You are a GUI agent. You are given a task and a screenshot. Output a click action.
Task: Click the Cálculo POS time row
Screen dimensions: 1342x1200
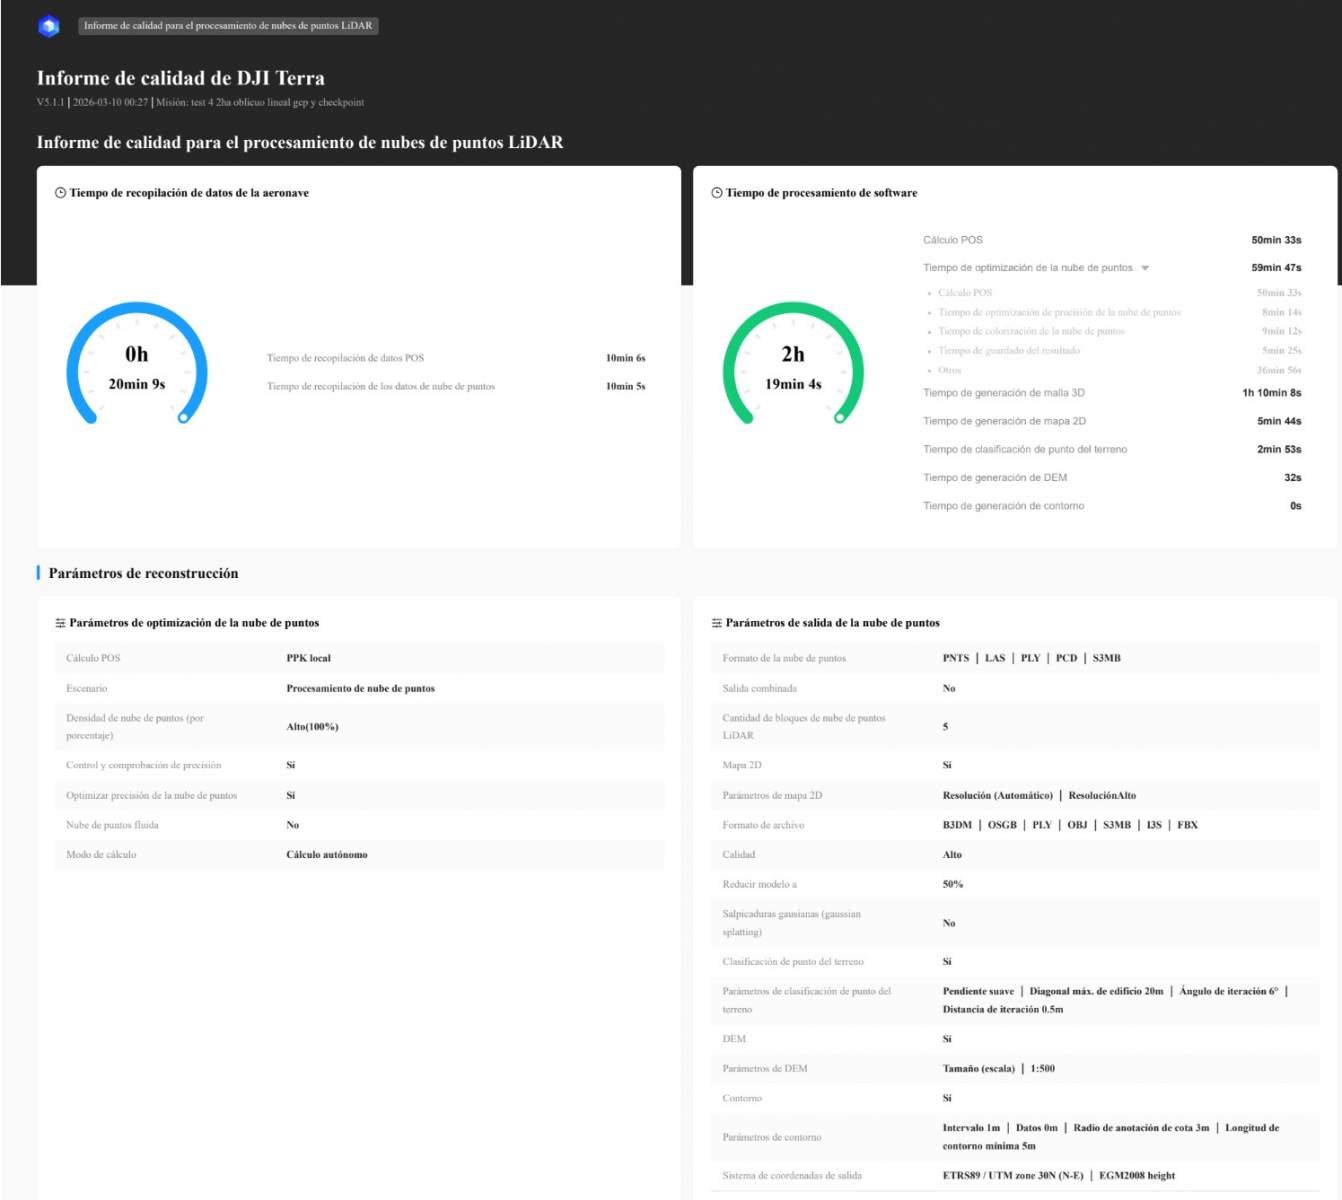(x=1111, y=240)
